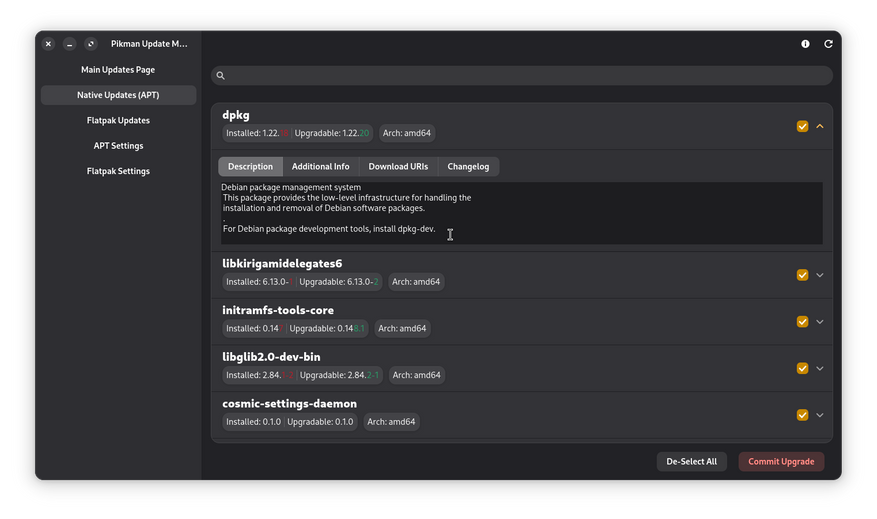Image resolution: width=877 pixels, height=519 pixels.
Task: Click dpkg "Arch: amd64" label
Action: [x=407, y=133]
